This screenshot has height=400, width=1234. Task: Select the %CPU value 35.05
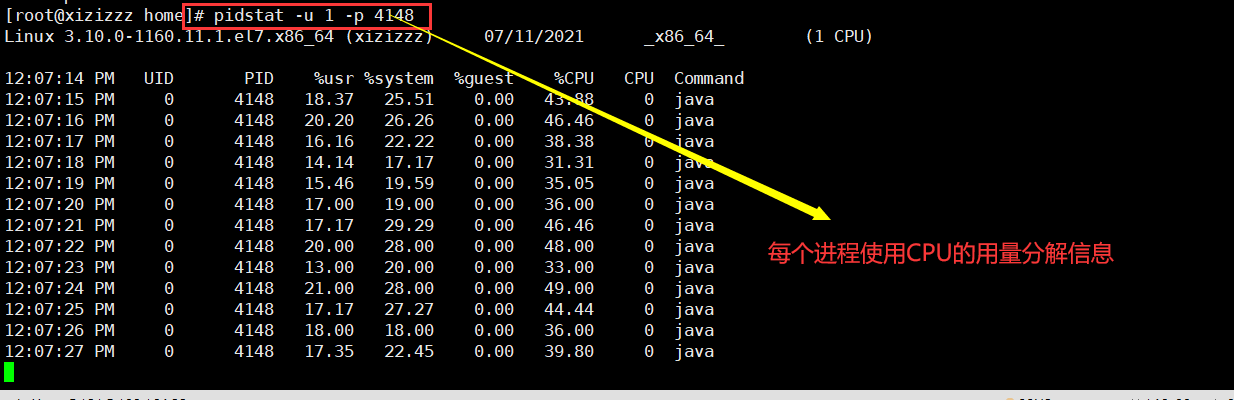pos(569,183)
